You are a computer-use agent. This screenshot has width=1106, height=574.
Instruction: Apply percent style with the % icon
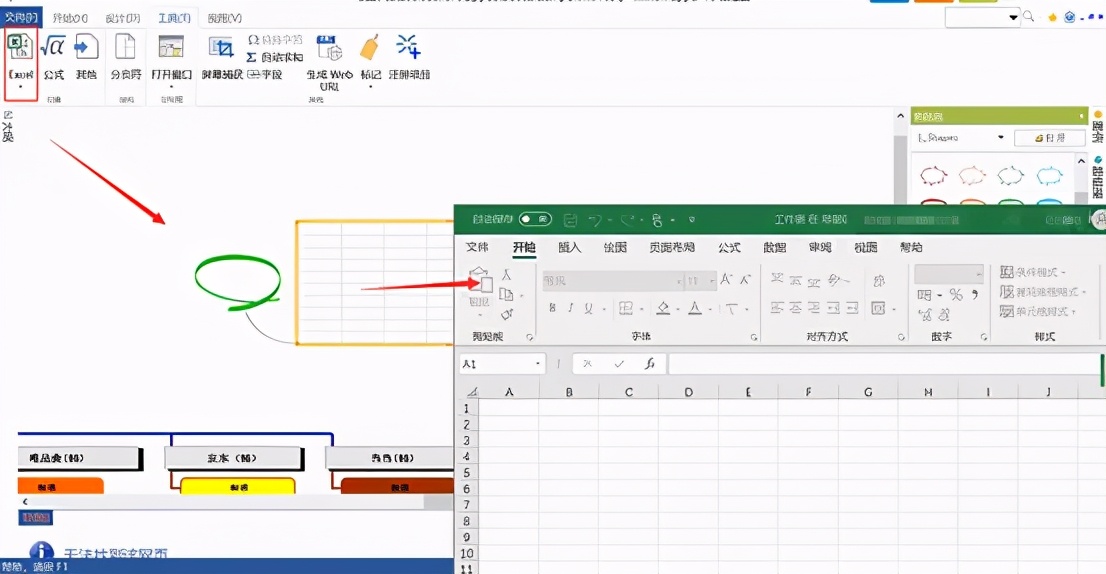[956, 295]
